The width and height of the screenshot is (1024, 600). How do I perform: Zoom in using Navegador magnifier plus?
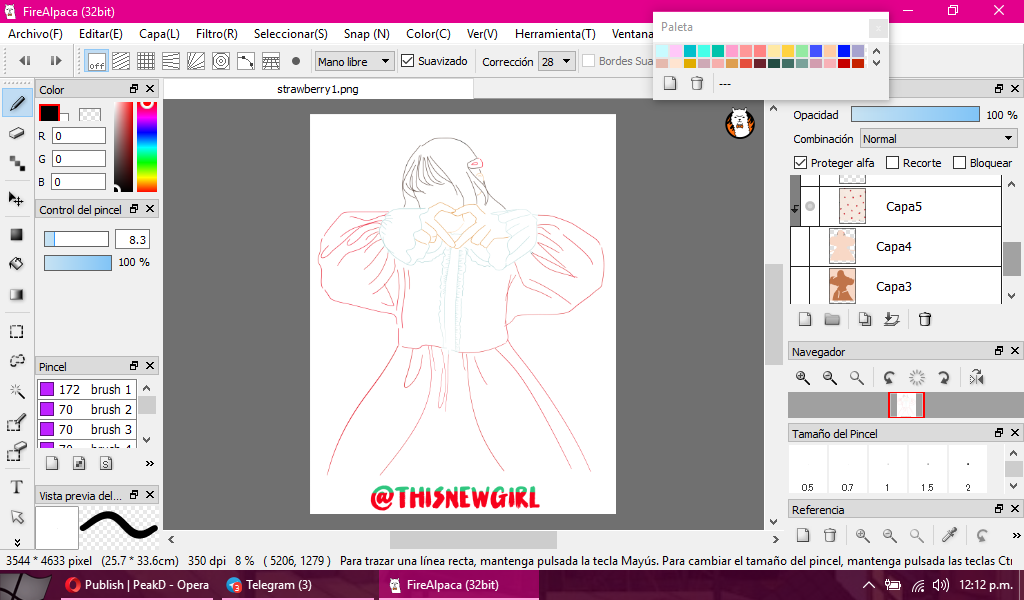[x=803, y=377]
